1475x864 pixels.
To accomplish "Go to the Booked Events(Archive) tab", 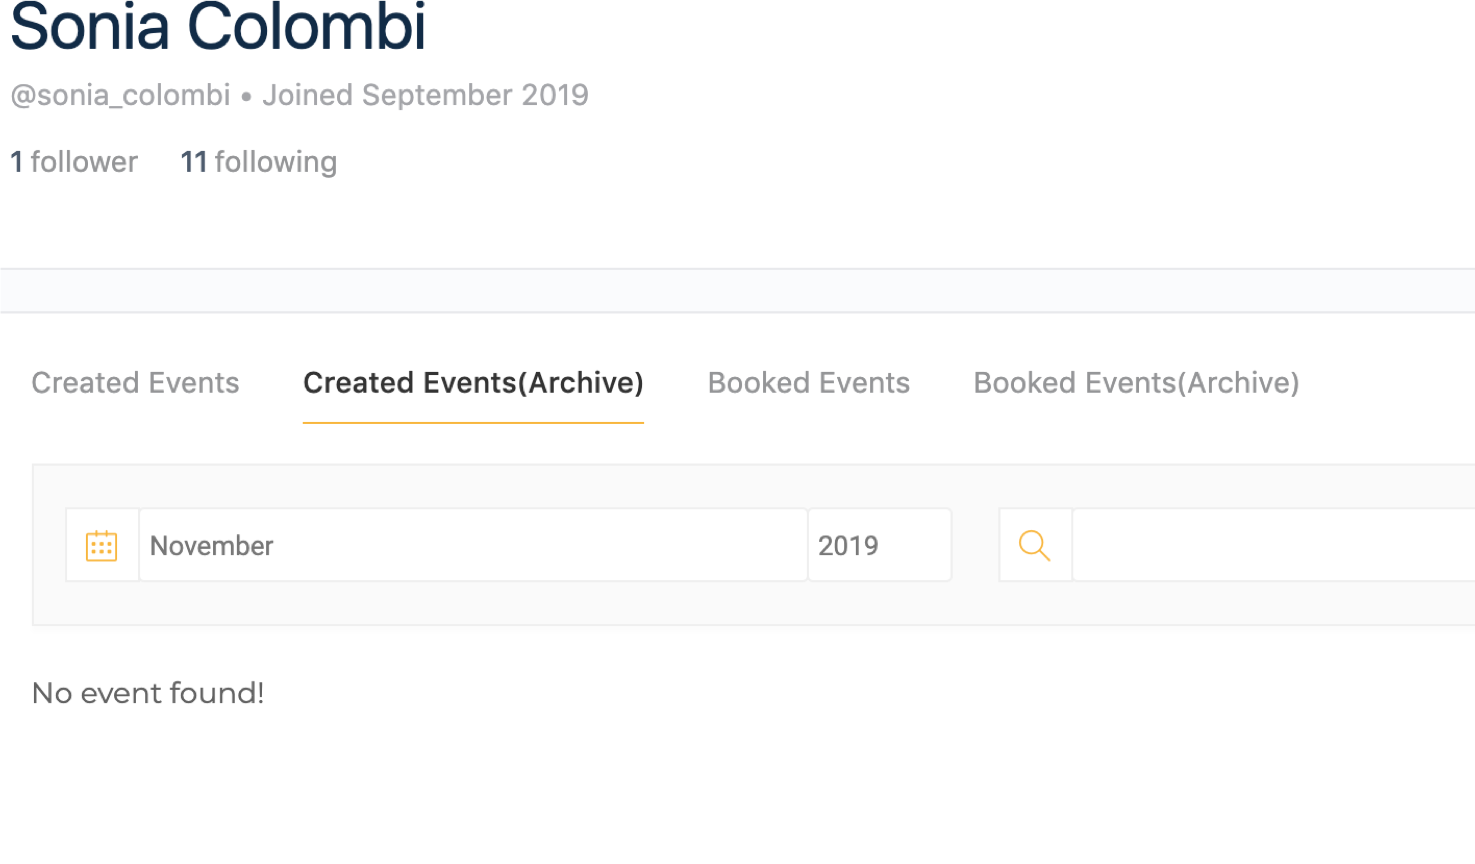I will pyautogui.click(x=1137, y=383).
